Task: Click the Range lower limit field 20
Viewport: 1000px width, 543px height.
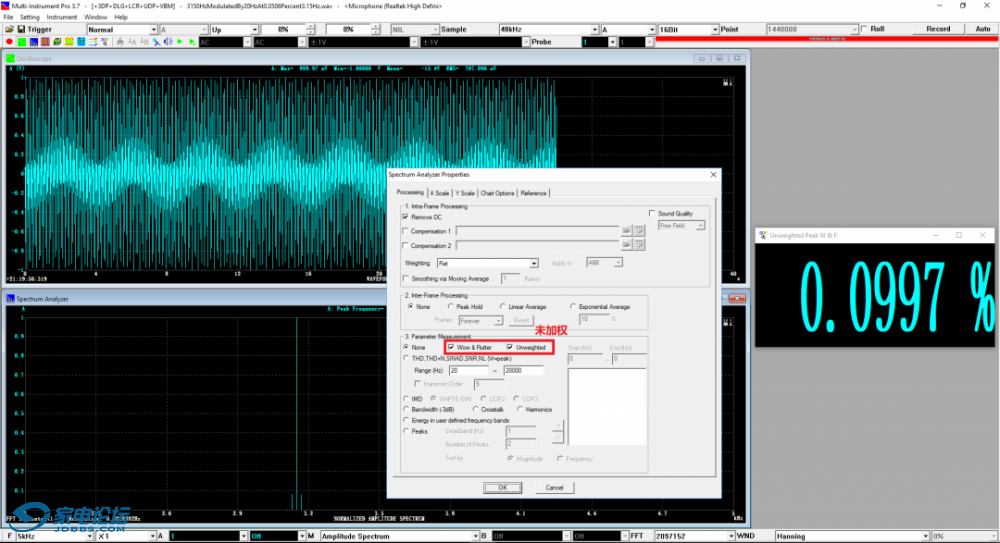Action: point(469,370)
